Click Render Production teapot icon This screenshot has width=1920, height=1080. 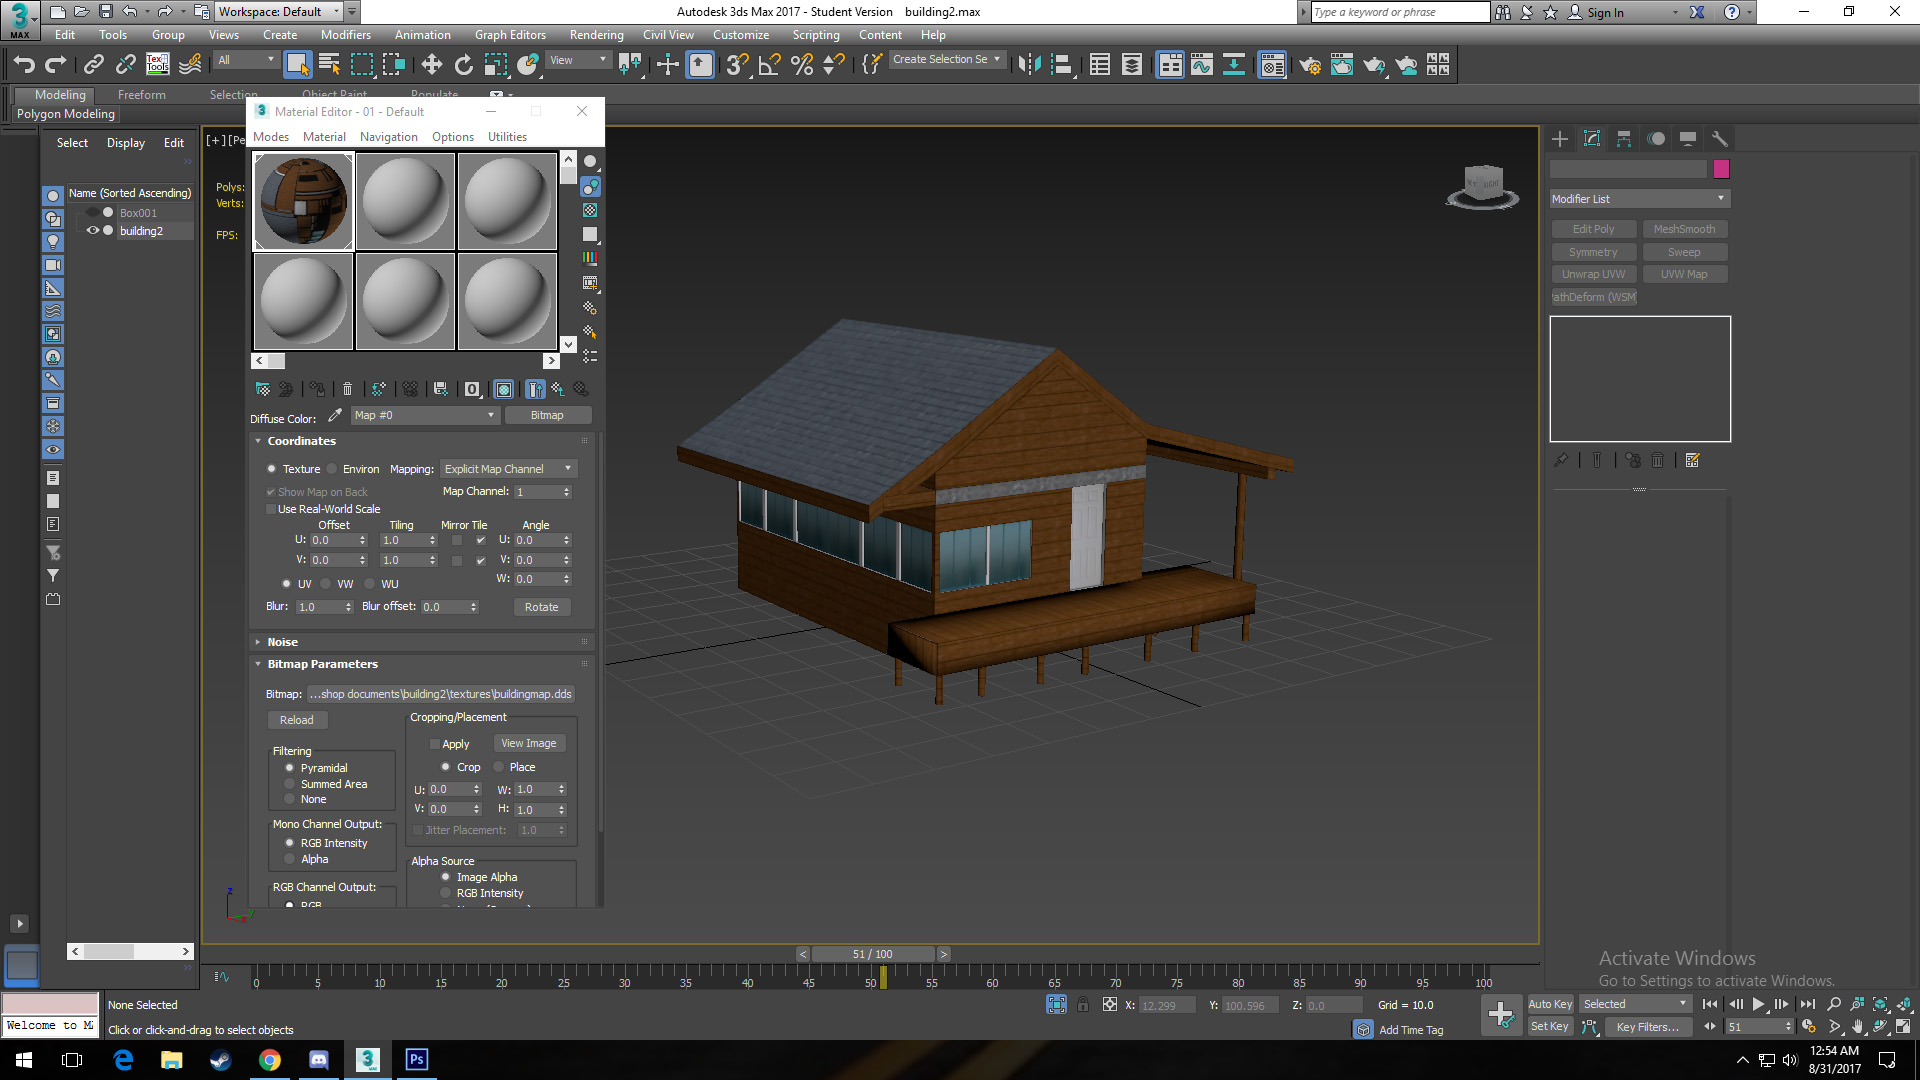tap(1373, 65)
